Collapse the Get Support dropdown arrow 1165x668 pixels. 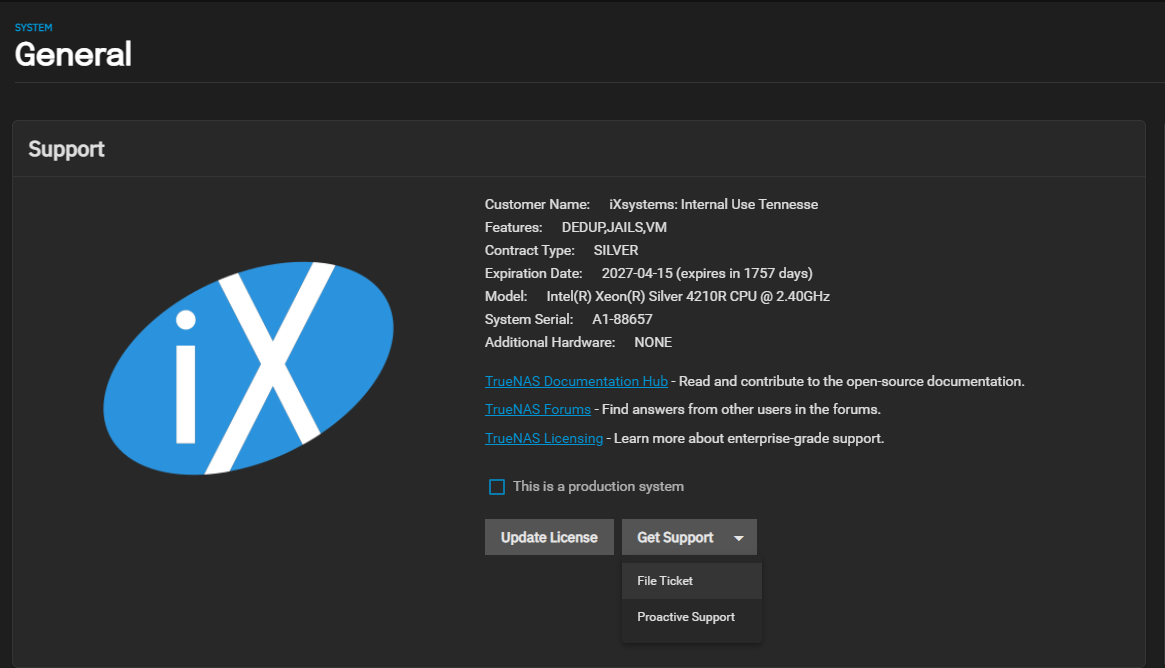[x=739, y=538]
